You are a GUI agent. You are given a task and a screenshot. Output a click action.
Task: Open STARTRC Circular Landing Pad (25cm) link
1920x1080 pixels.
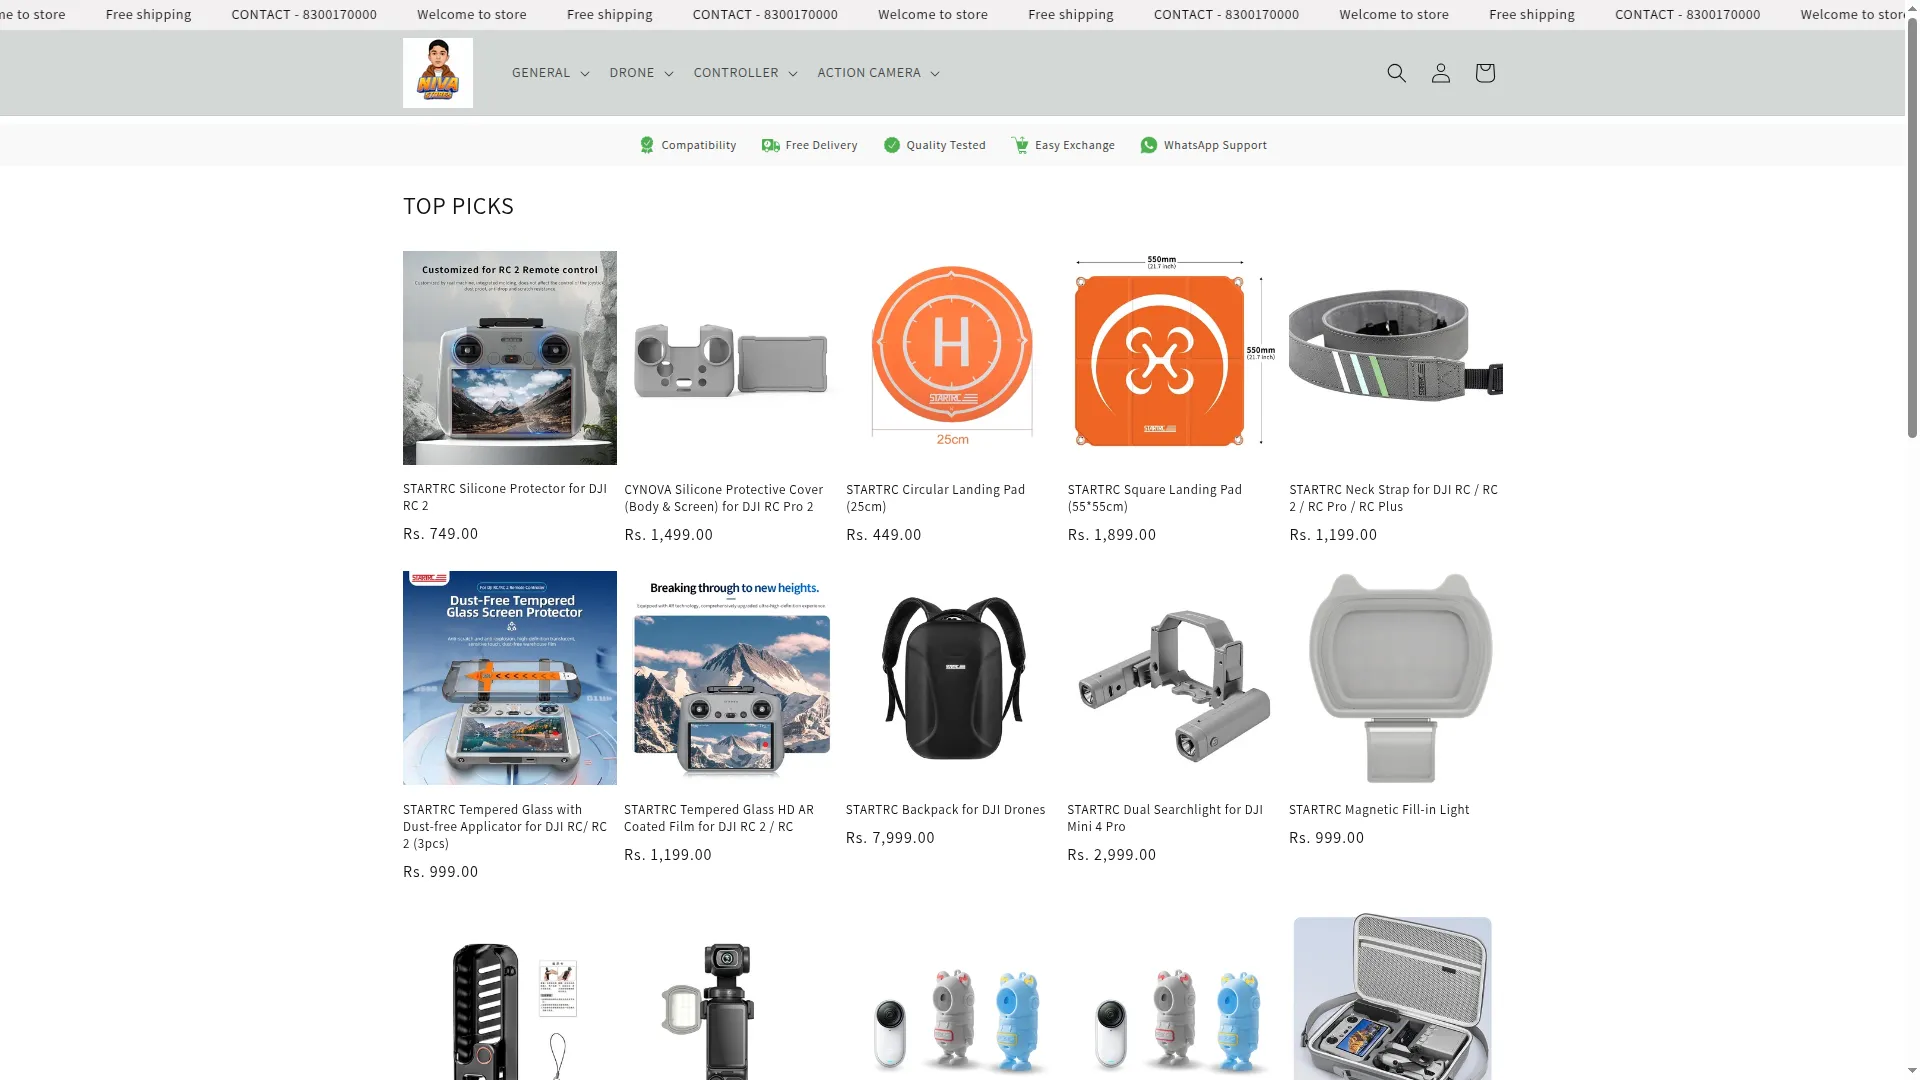(936, 498)
